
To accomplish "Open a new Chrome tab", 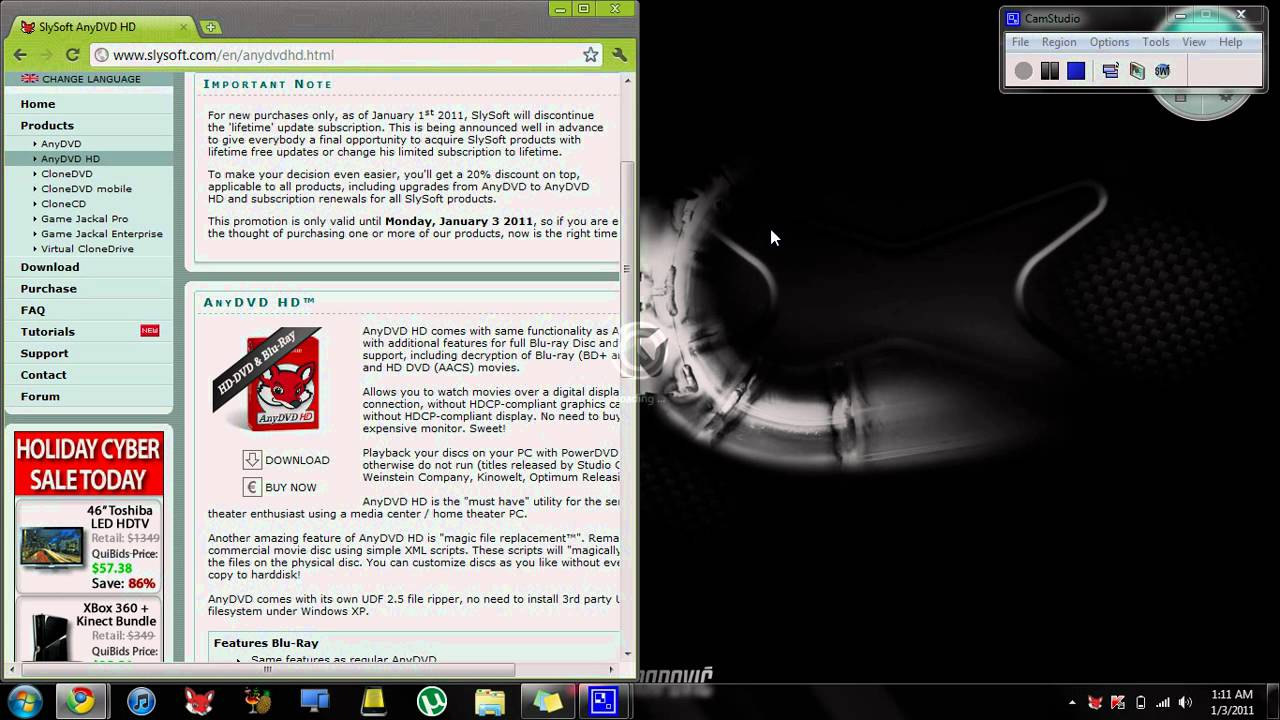I will point(210,27).
